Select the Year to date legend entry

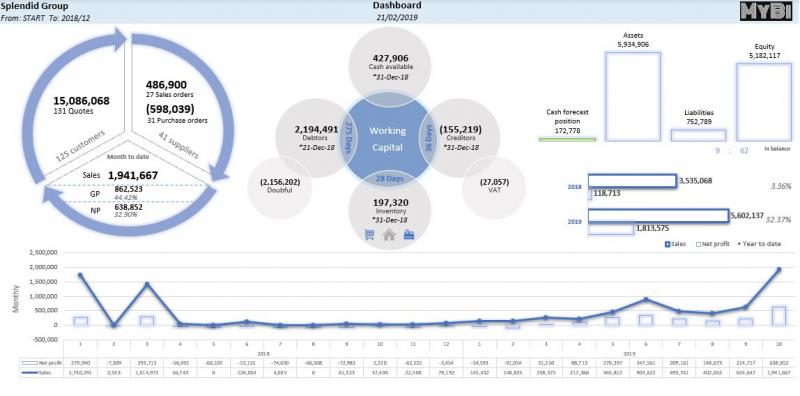point(759,244)
